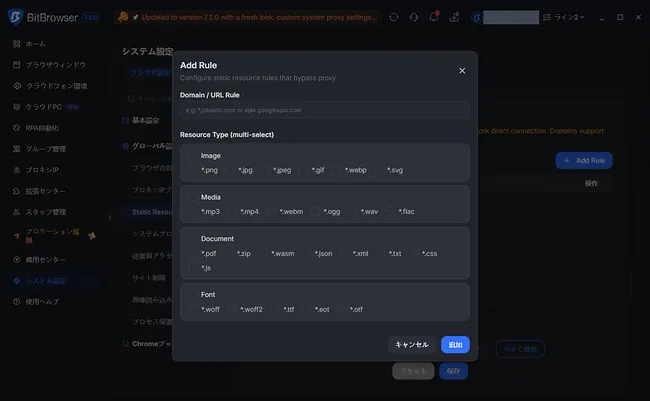Image resolution: width=650 pixels, height=401 pixels.
Task: Check the *.wav option
Action: click(352, 211)
